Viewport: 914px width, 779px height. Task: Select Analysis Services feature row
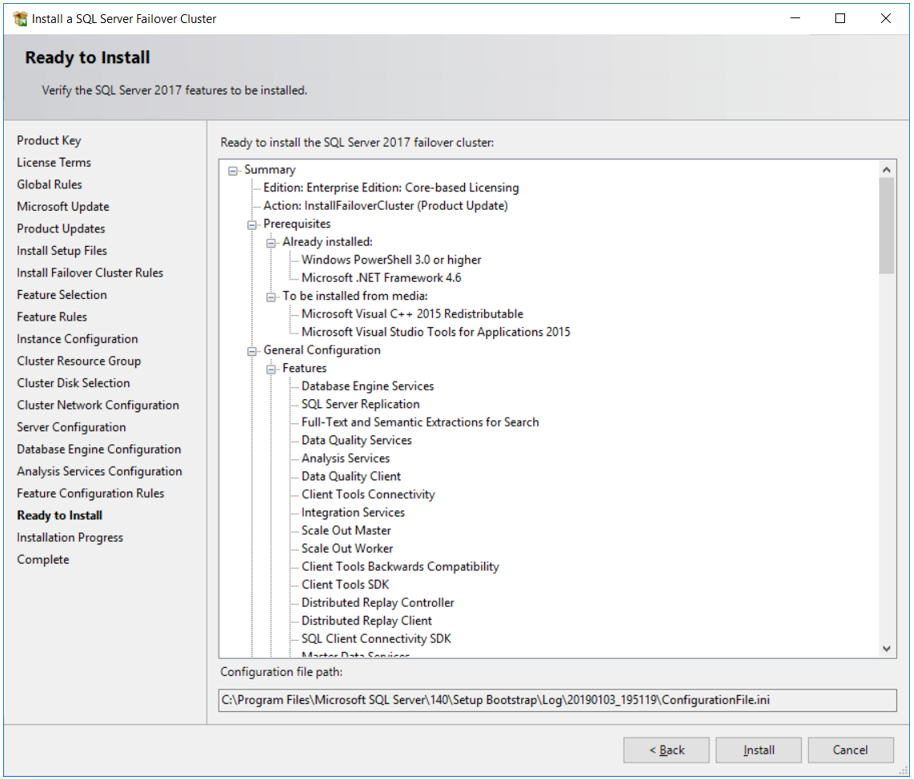click(x=346, y=459)
